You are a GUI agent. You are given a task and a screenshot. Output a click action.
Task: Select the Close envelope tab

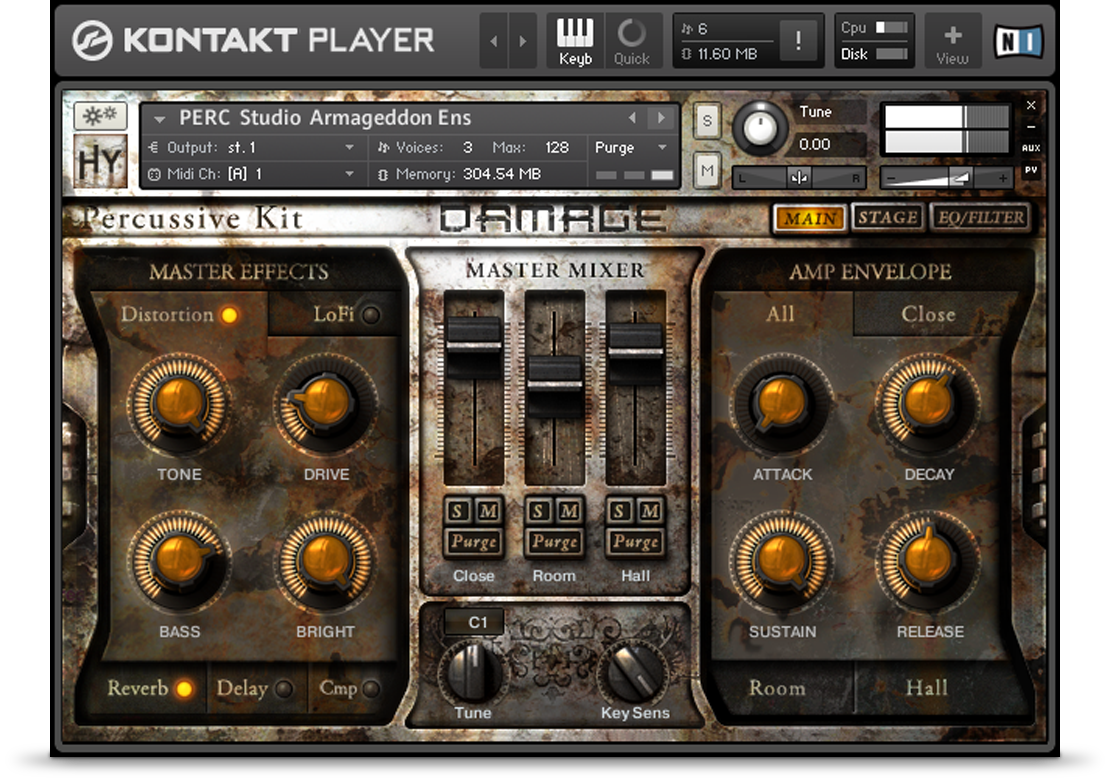tap(928, 314)
